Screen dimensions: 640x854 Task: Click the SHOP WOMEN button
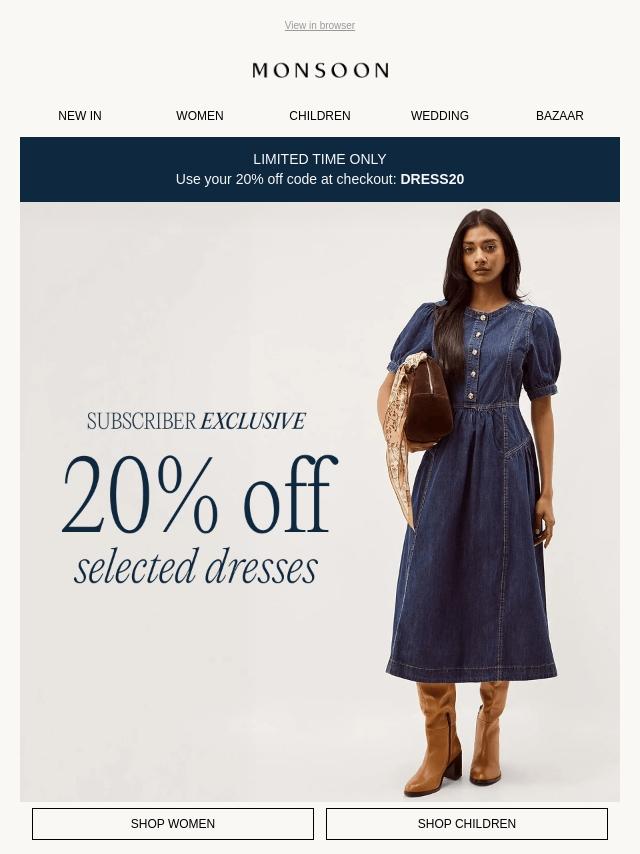(x=173, y=824)
